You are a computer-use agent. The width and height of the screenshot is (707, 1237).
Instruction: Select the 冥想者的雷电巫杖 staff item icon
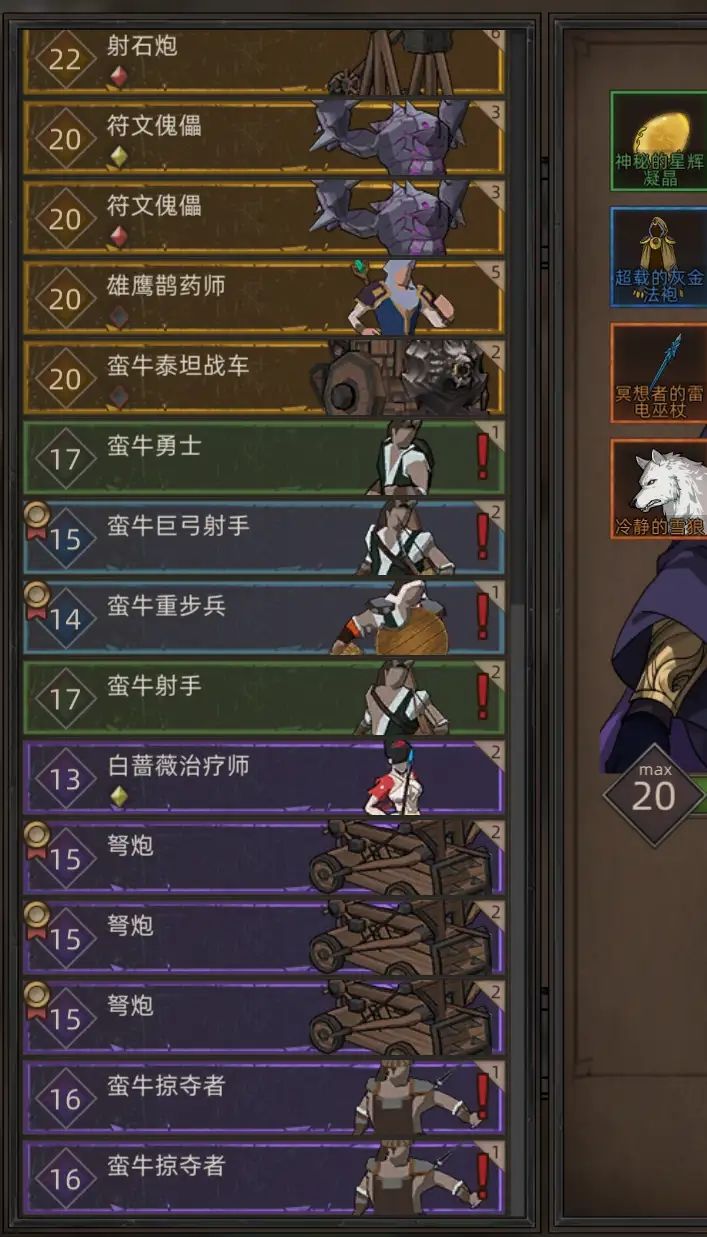pos(659,373)
